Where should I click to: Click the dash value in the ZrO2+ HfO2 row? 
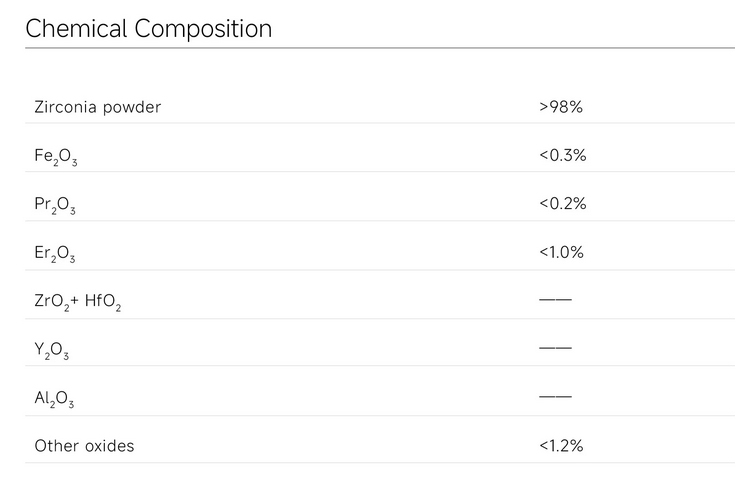(x=555, y=300)
